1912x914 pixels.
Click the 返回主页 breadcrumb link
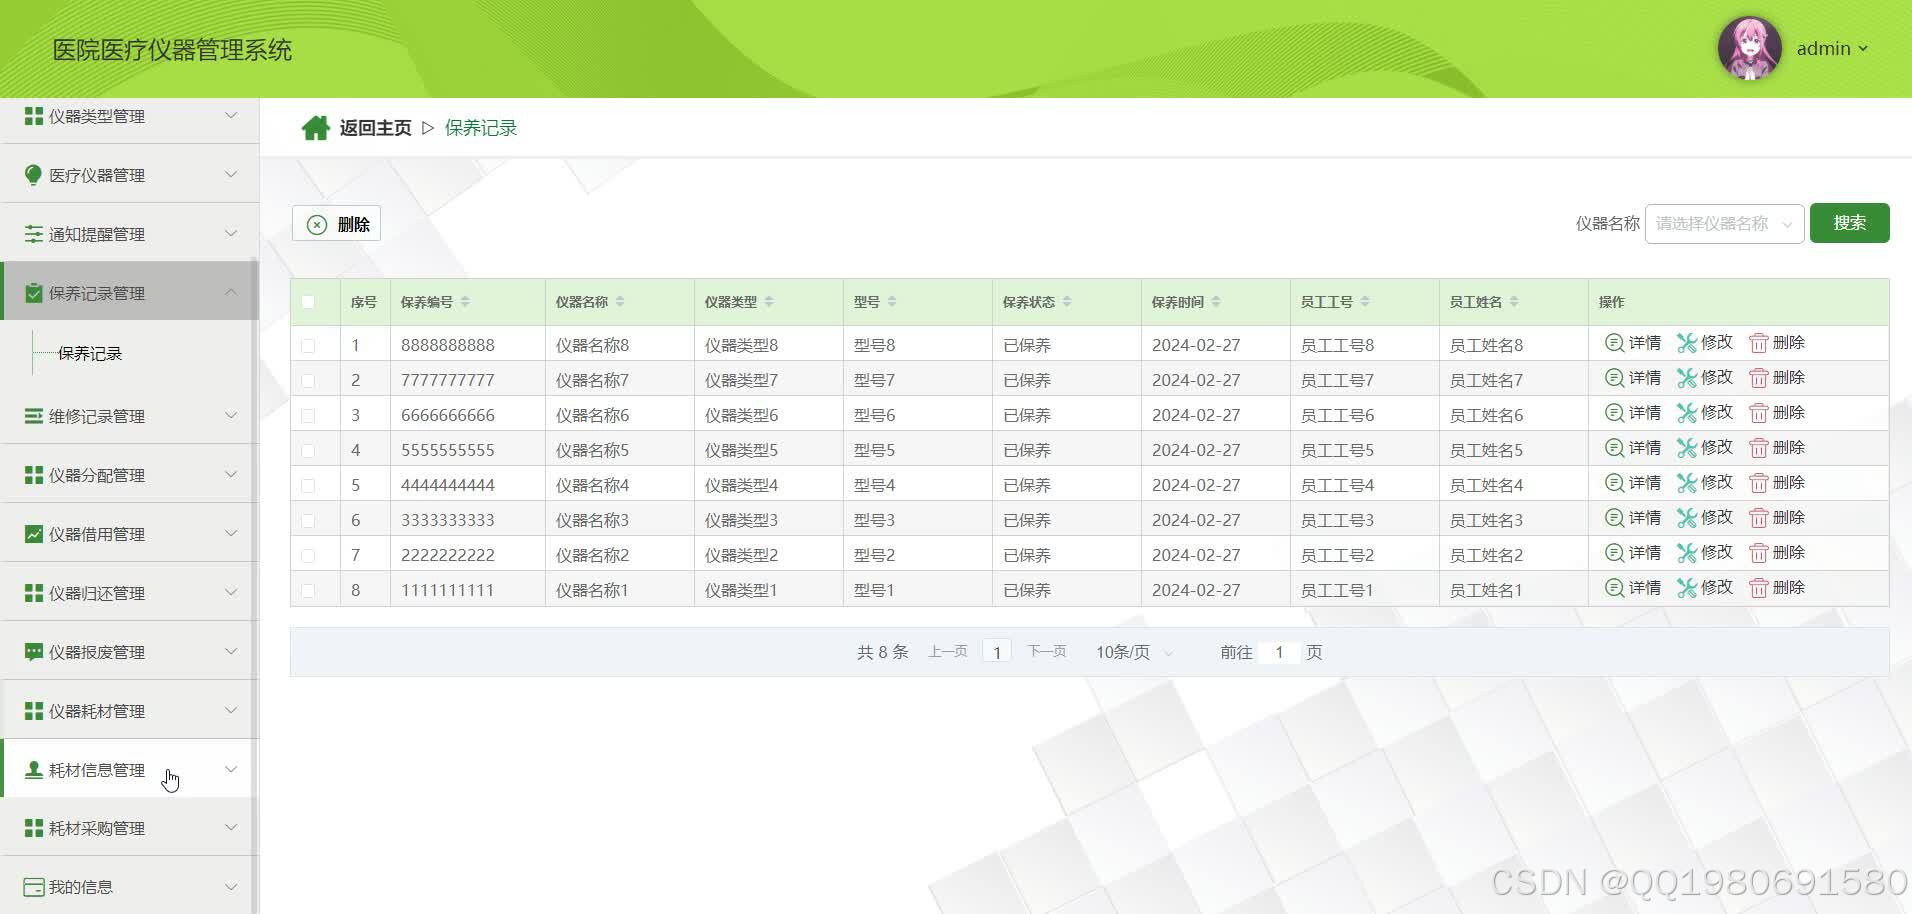pos(375,128)
